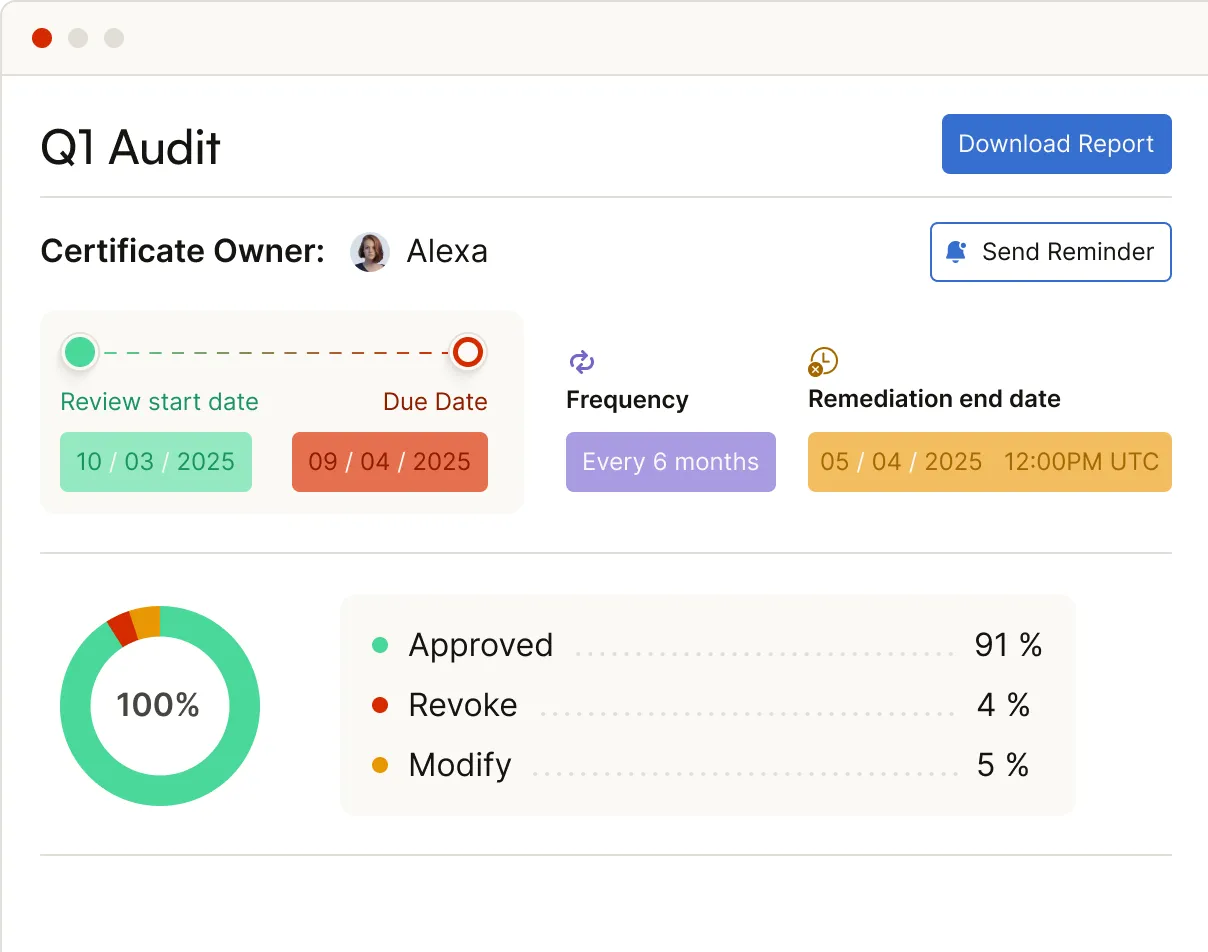Select the Modify legend label
The image size is (1208, 952).
pos(460,765)
